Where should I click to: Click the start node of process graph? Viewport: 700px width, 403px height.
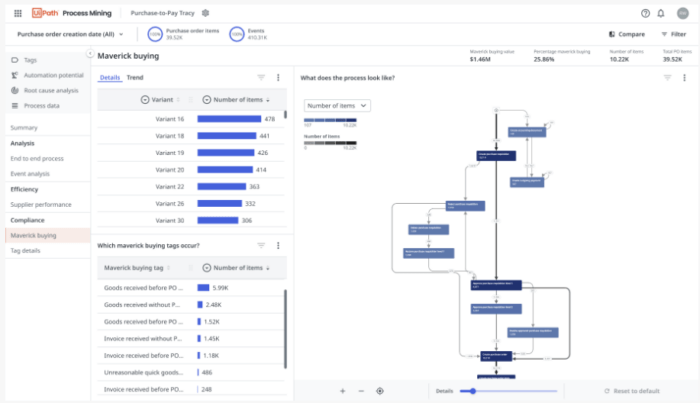point(496,110)
